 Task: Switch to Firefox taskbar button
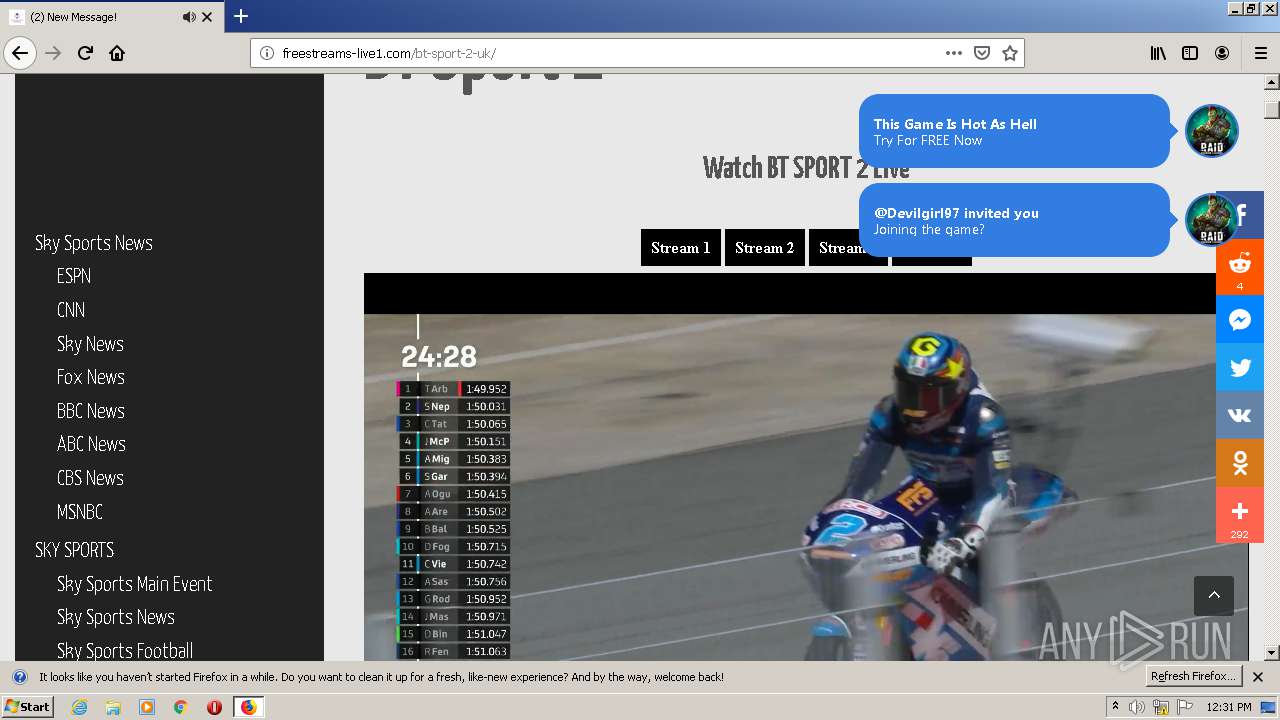248,707
